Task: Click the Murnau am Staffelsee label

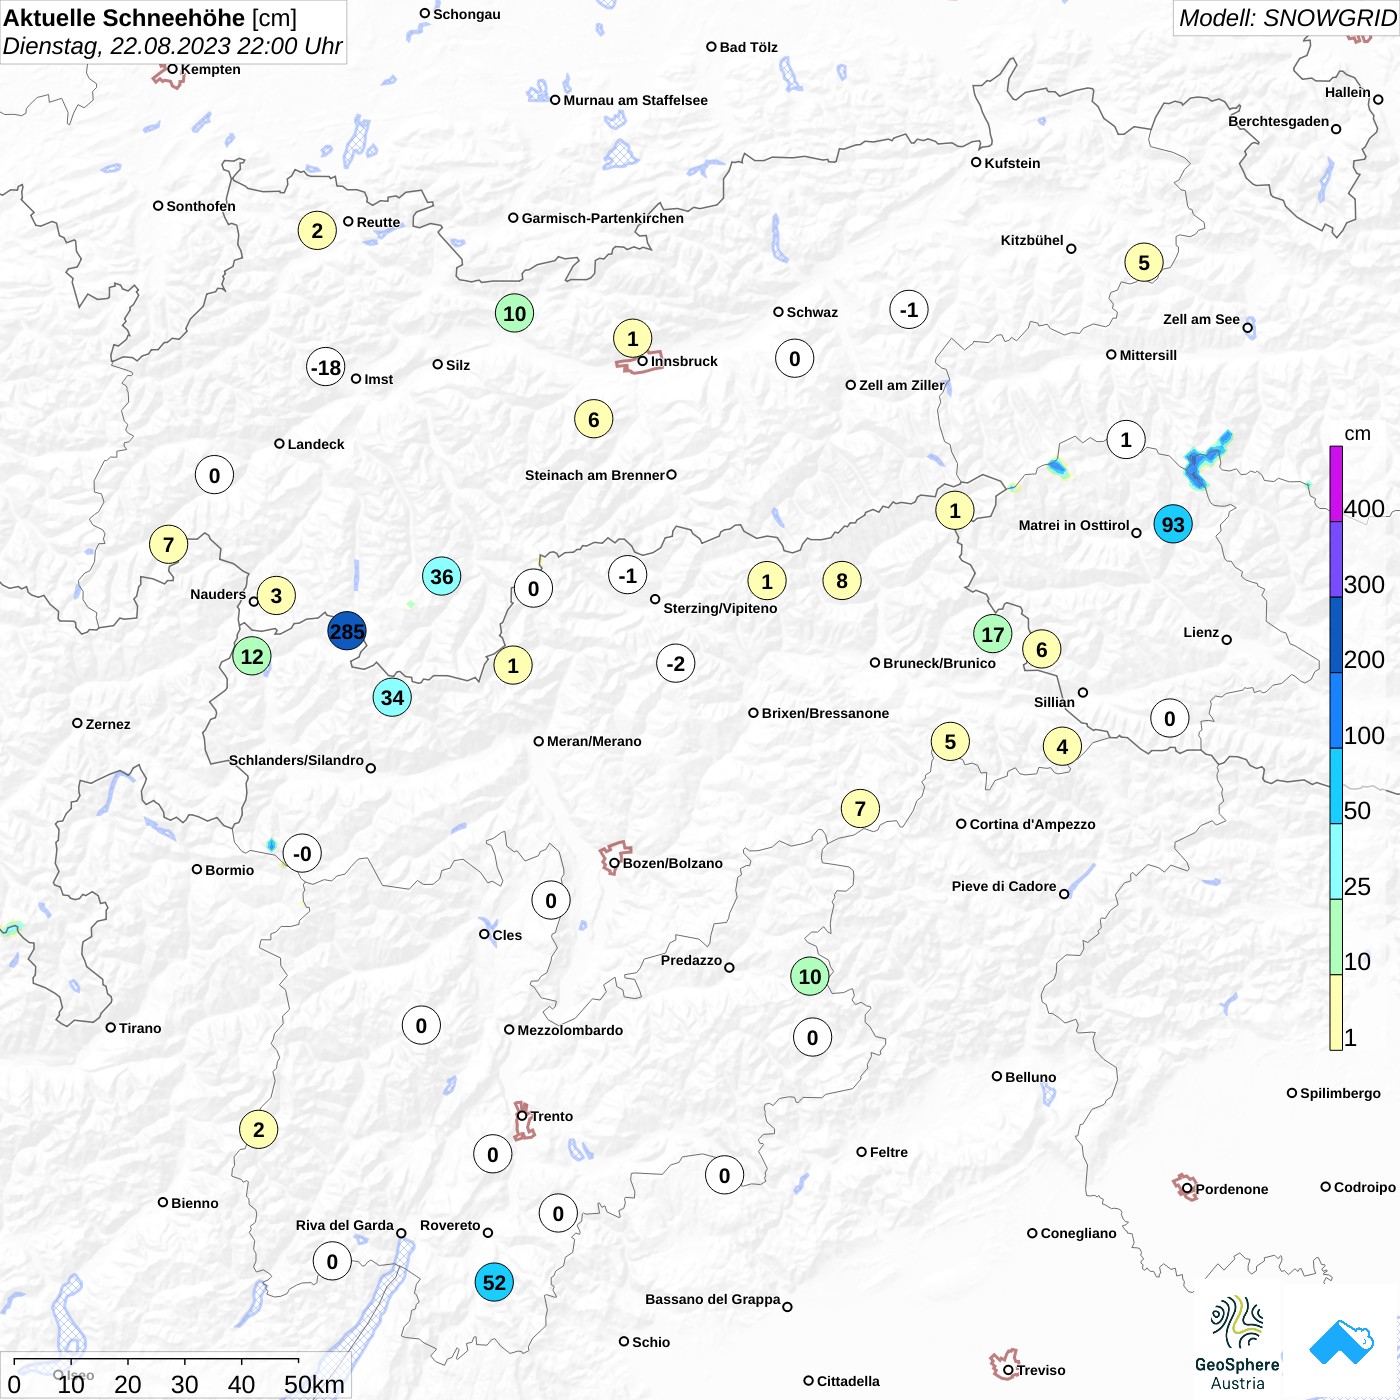Action: click(x=635, y=100)
